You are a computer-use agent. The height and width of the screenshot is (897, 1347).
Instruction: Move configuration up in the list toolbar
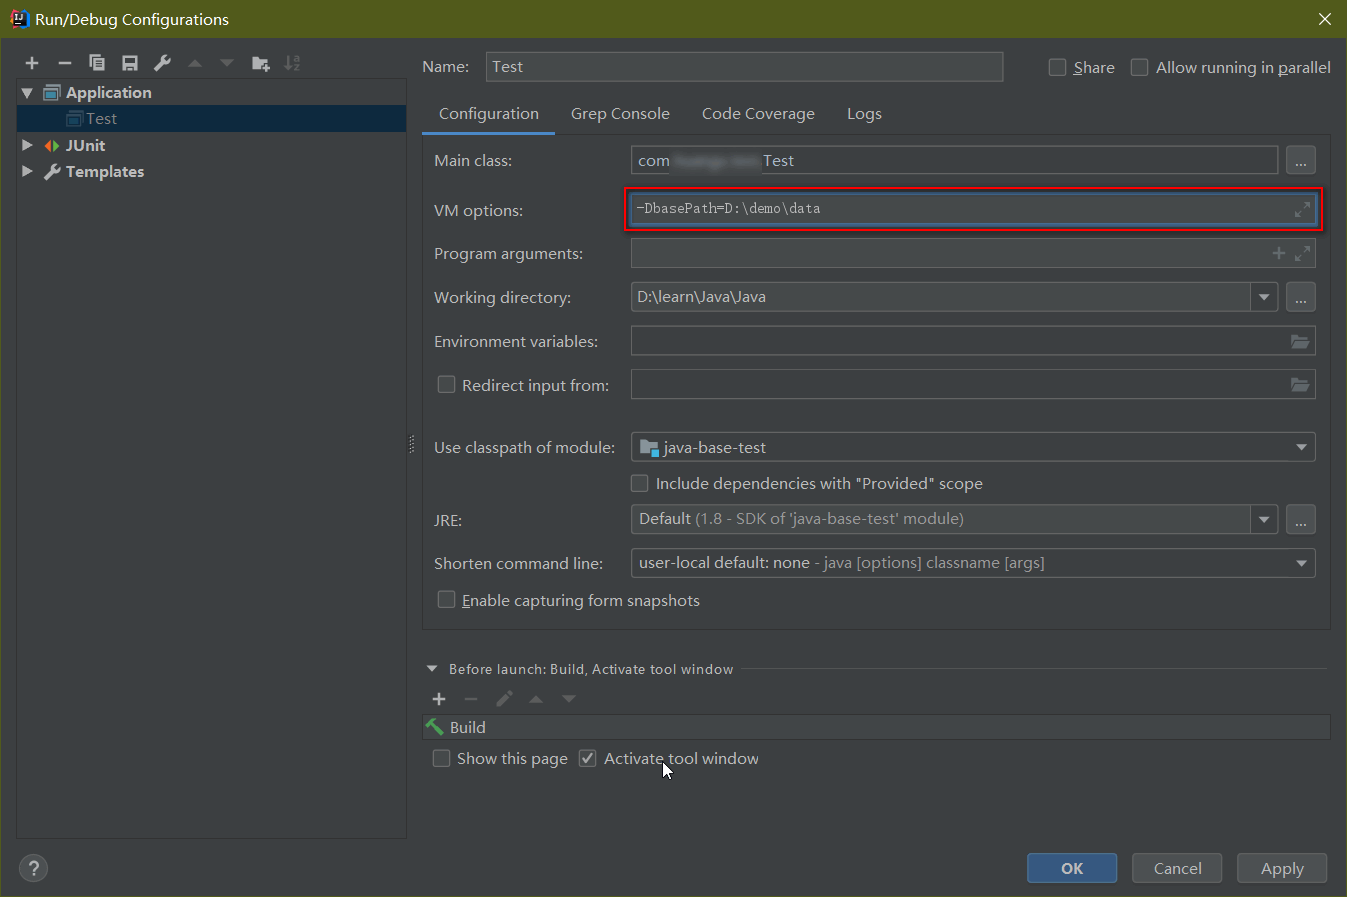[x=195, y=63]
